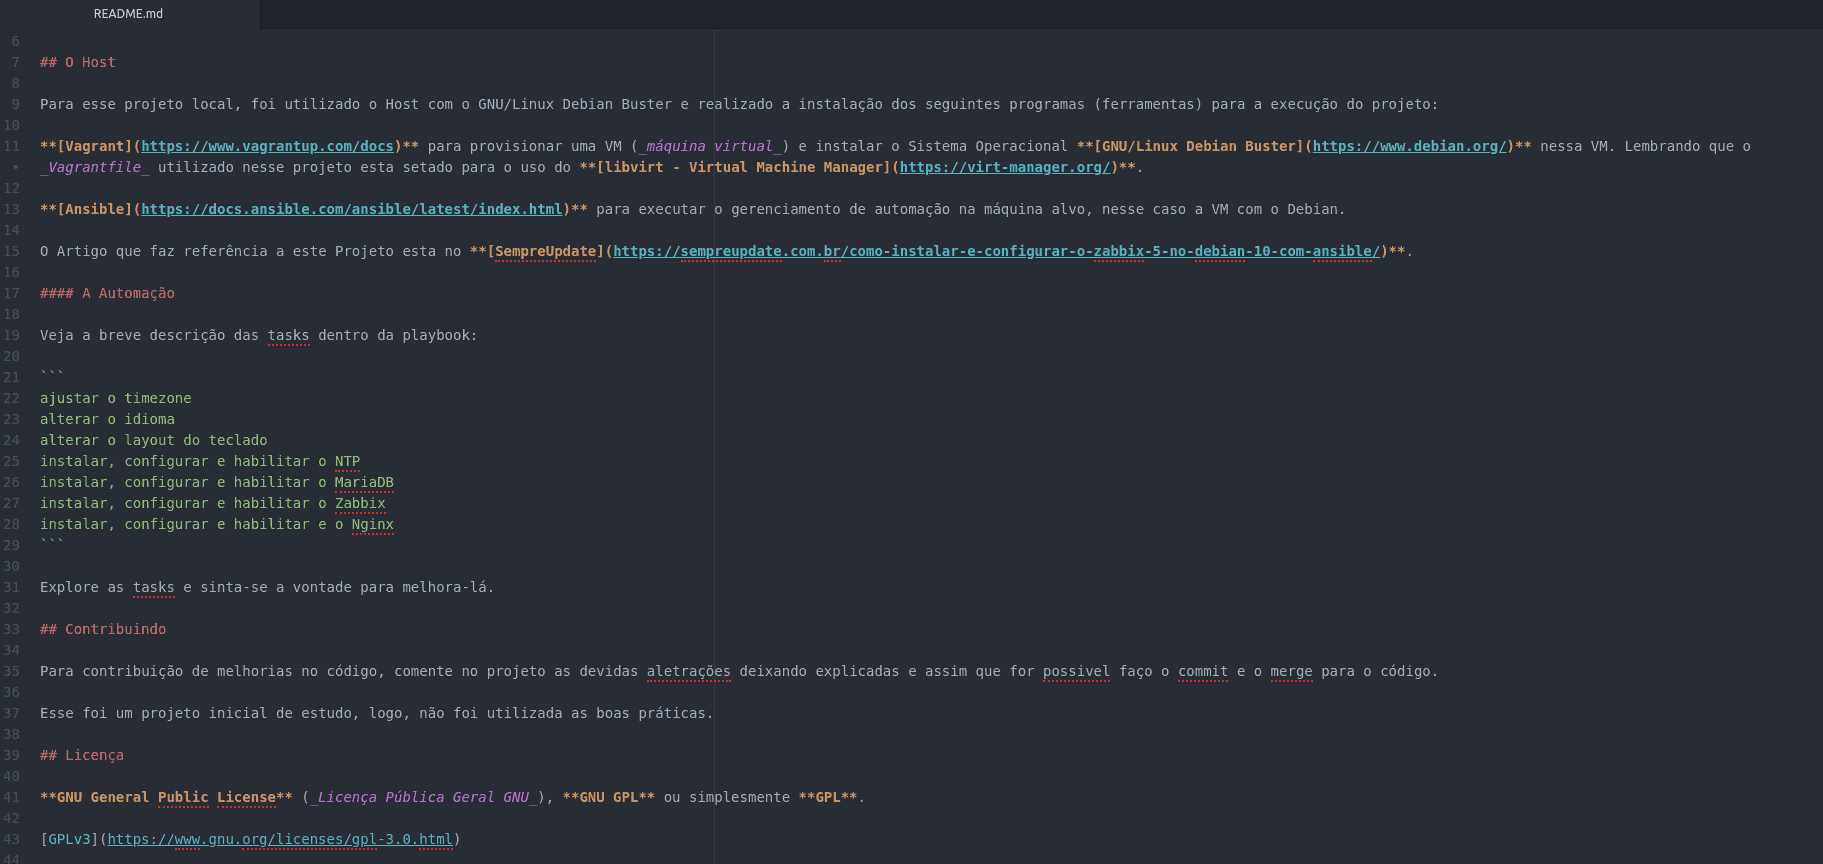The height and width of the screenshot is (864, 1823).
Task: Click the '## Contribuindo' heading
Action: (103, 629)
